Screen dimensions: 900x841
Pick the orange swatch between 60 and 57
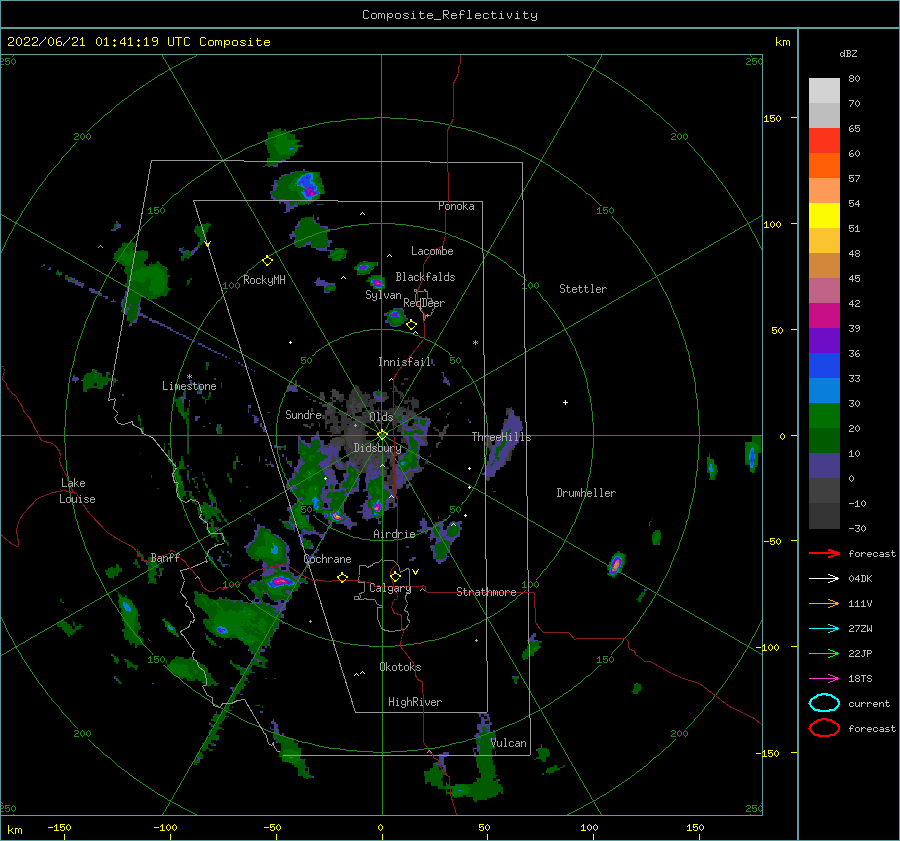point(824,165)
